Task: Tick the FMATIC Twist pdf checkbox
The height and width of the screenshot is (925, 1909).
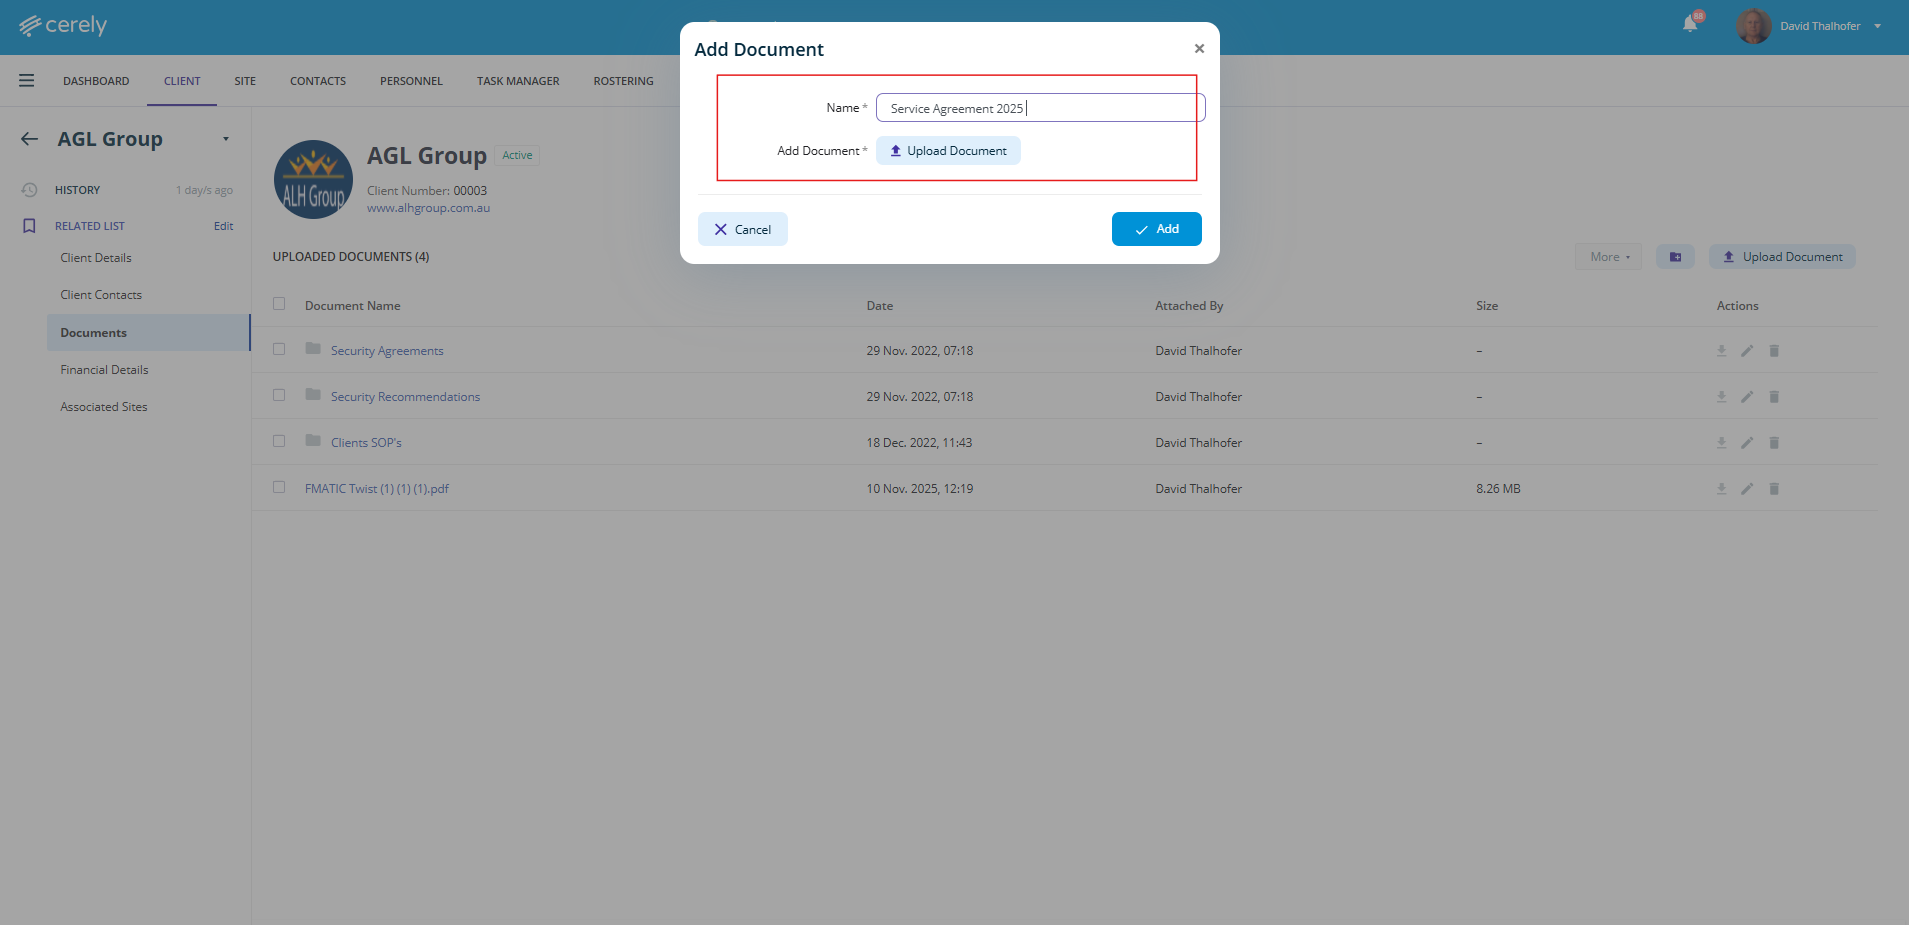Action: (279, 487)
